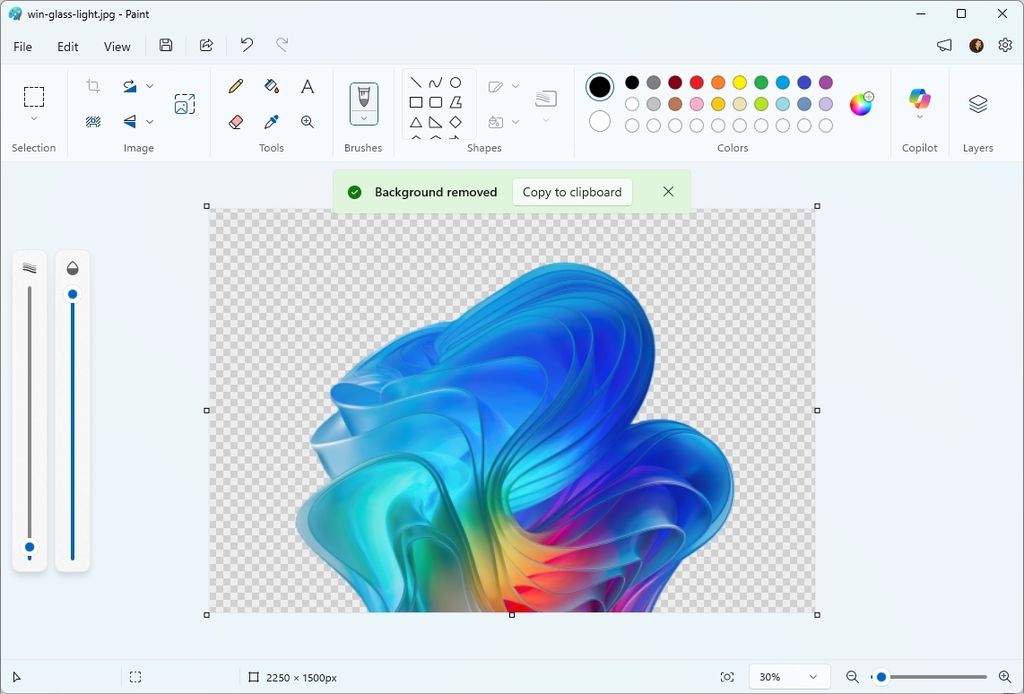
Task: Open the zoom level dropdown in status bar
Action: (x=789, y=677)
